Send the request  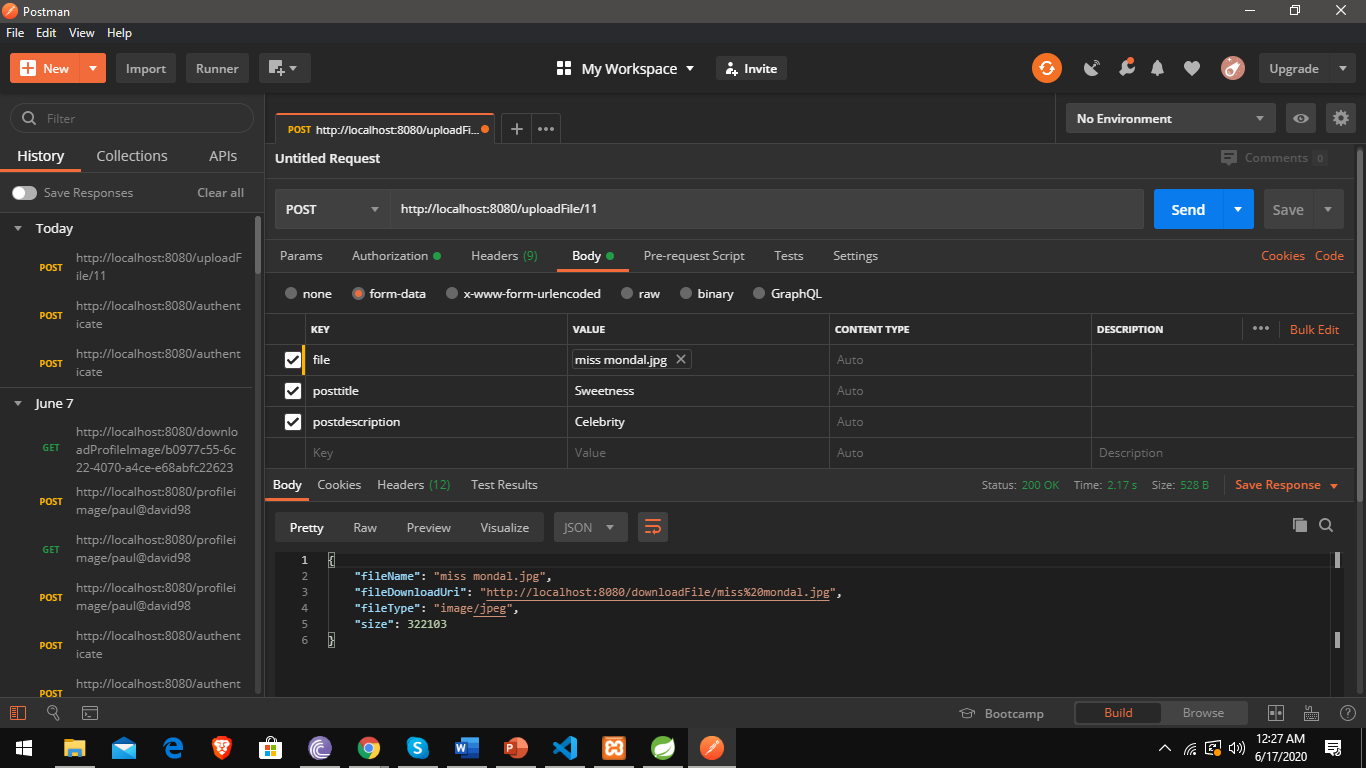click(x=1188, y=209)
